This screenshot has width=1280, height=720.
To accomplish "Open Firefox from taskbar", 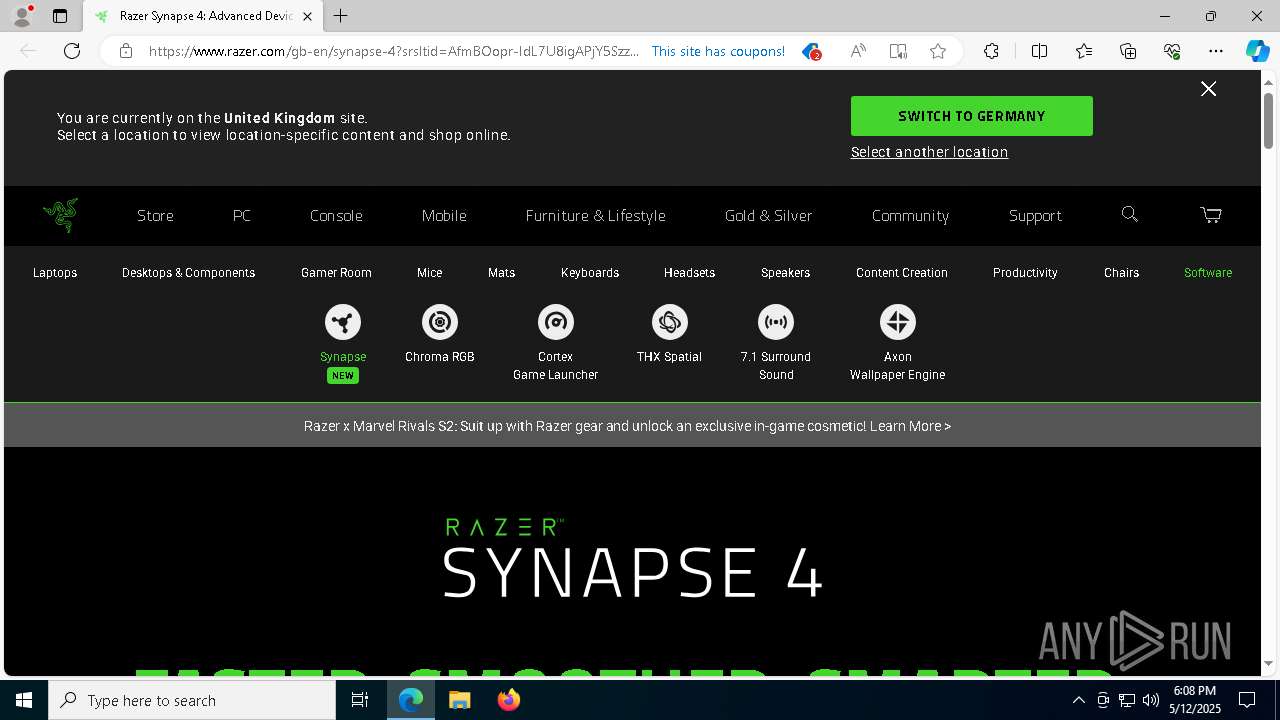I will [508, 700].
